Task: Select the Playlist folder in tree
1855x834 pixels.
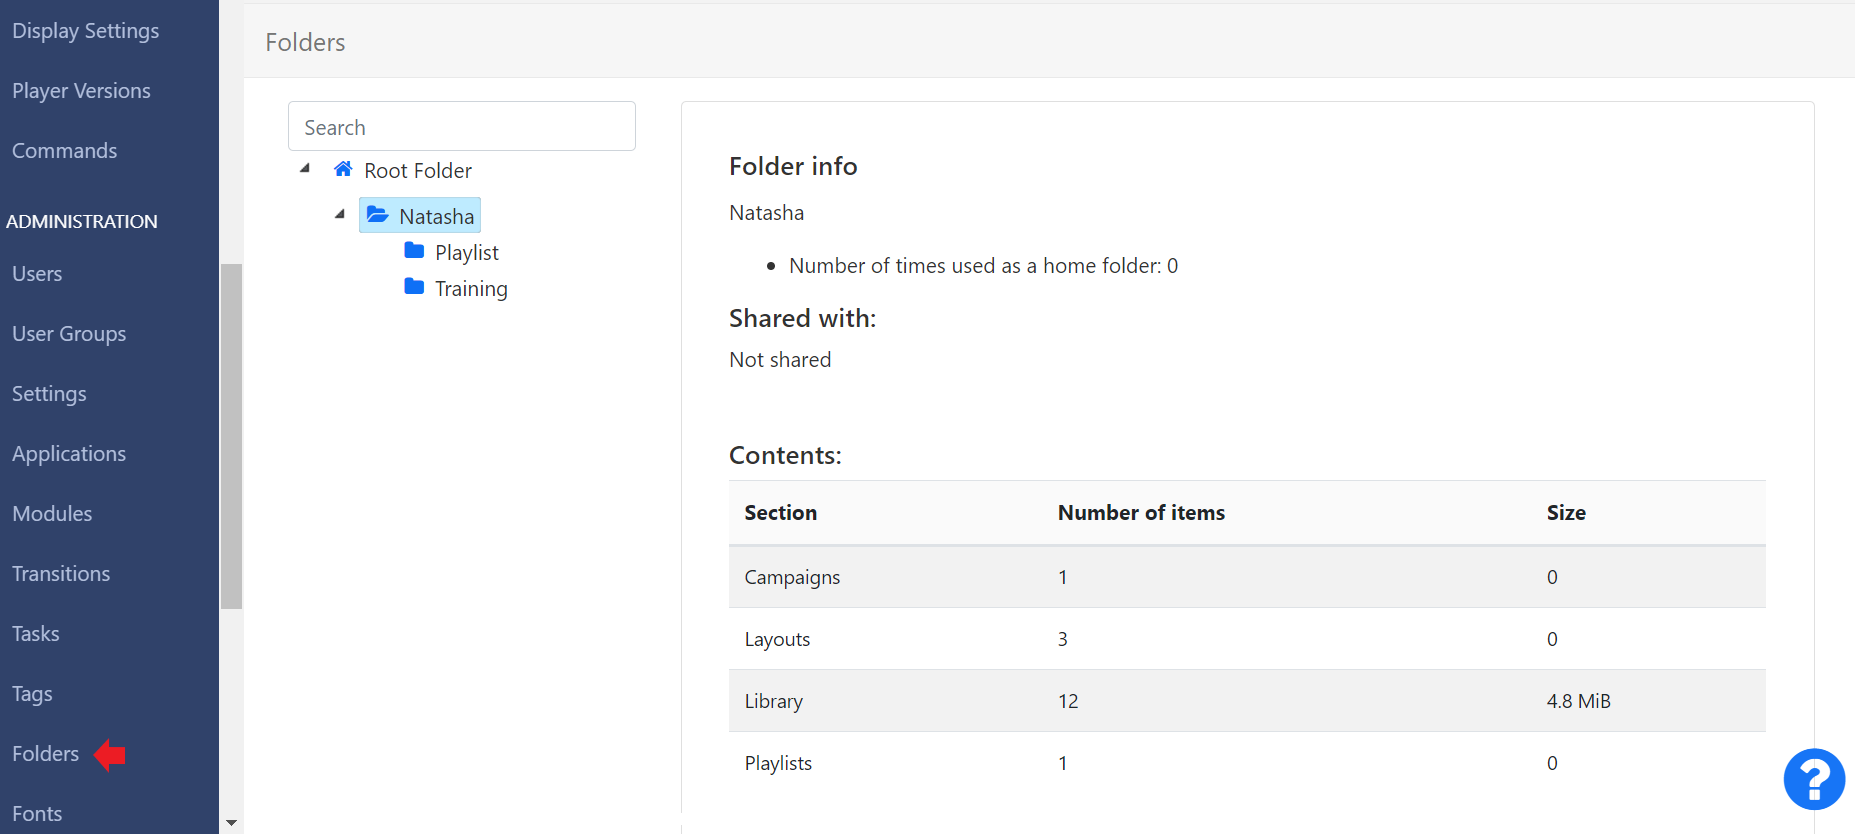Action: [x=466, y=253]
